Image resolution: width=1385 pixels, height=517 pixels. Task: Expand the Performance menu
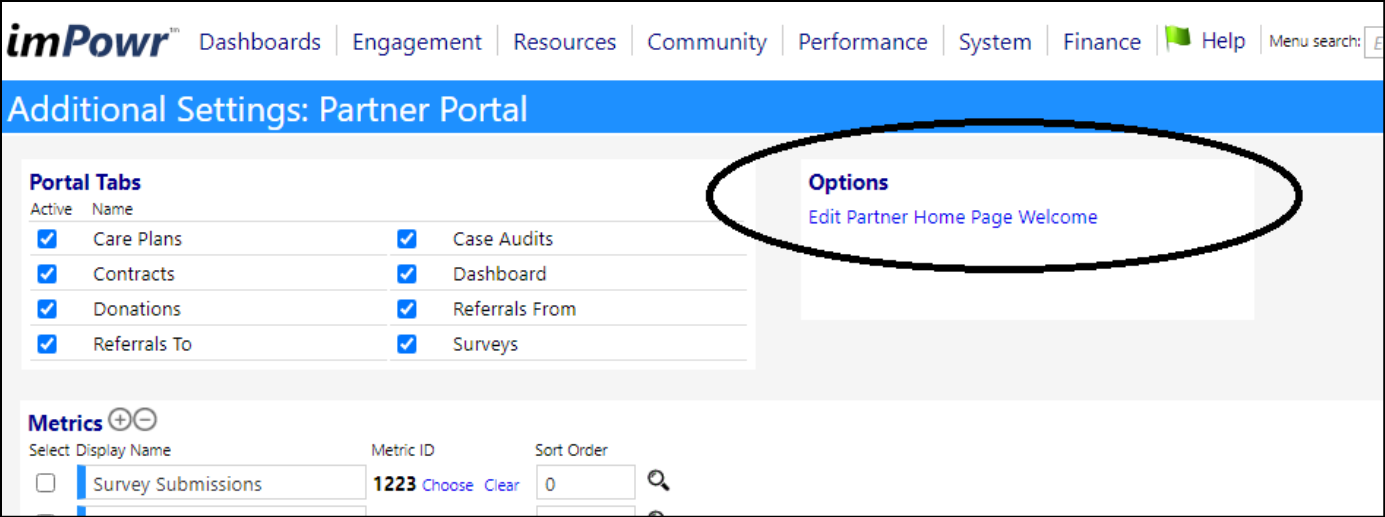click(863, 42)
